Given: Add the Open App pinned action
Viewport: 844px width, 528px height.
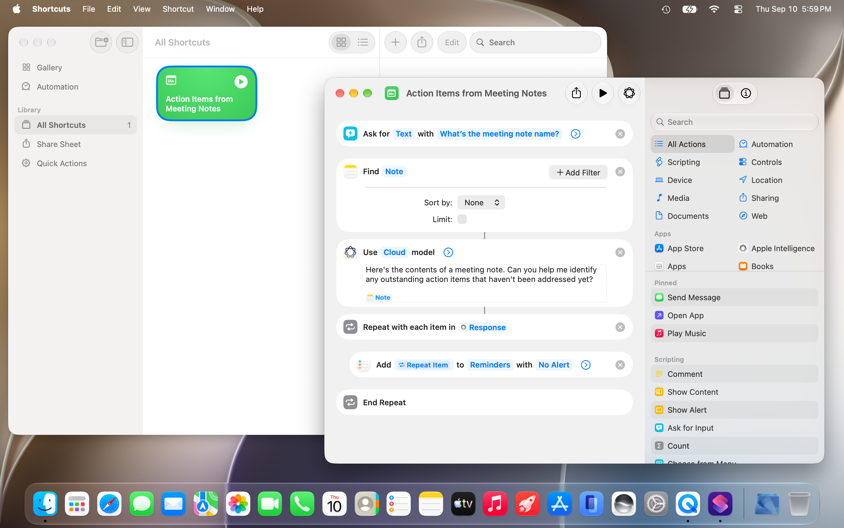Looking at the screenshot, I should [x=734, y=315].
